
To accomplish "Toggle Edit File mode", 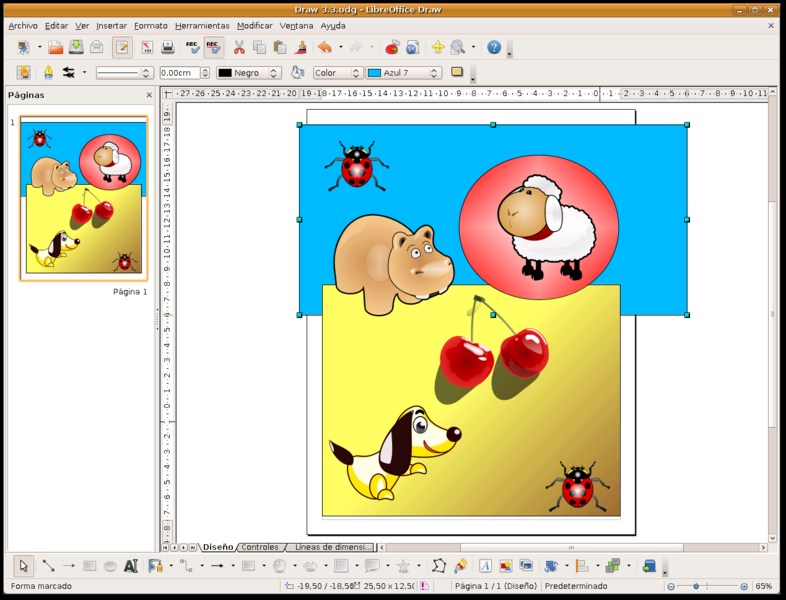I will pyautogui.click(x=122, y=47).
